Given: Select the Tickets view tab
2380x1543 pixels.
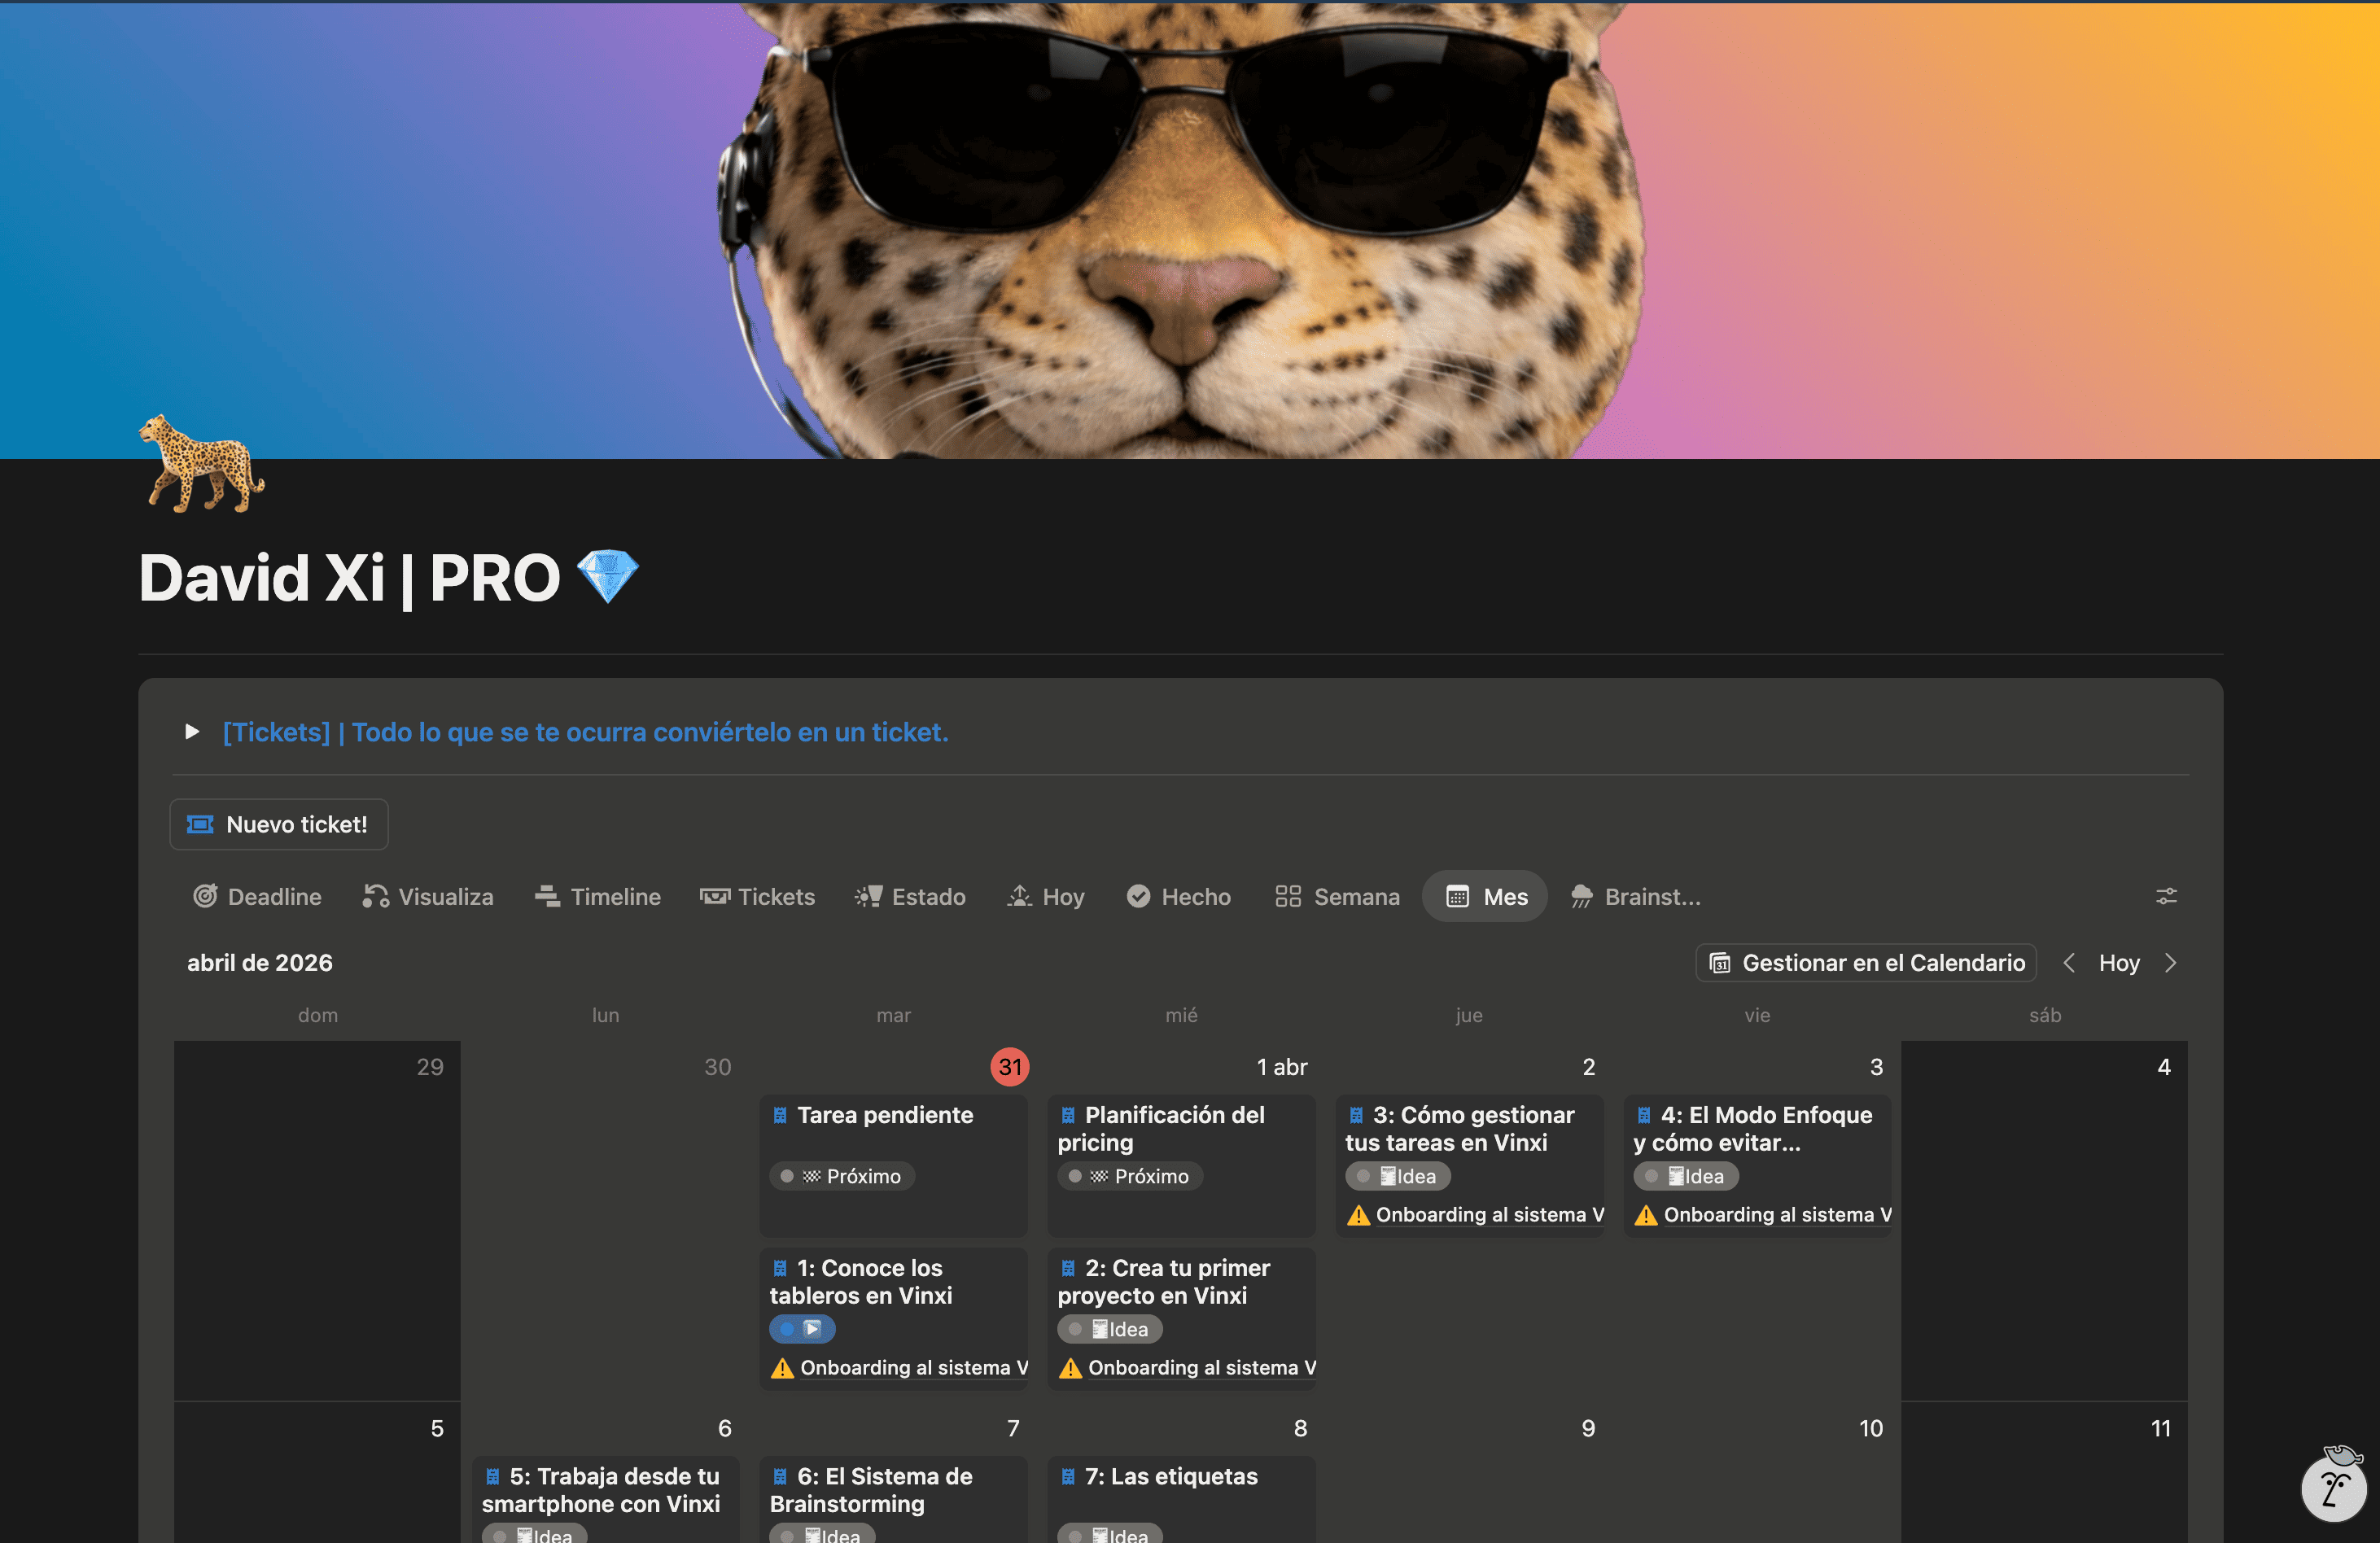Looking at the screenshot, I should point(757,896).
